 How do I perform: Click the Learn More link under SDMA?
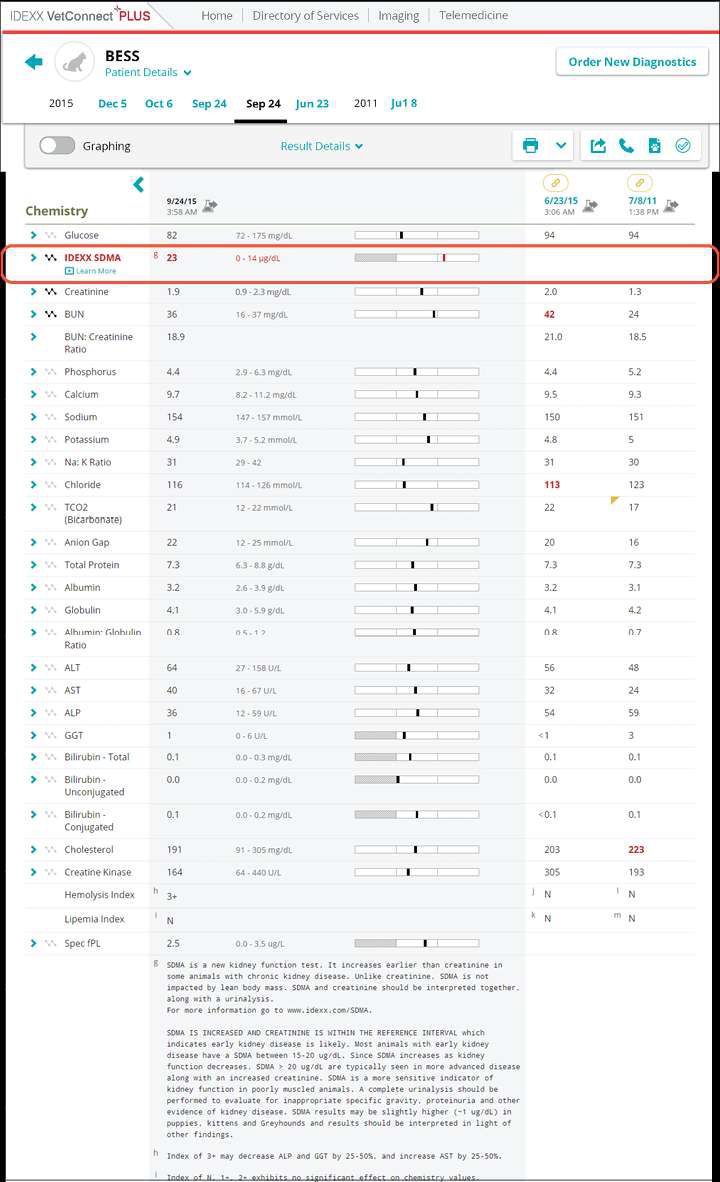click(x=90, y=271)
